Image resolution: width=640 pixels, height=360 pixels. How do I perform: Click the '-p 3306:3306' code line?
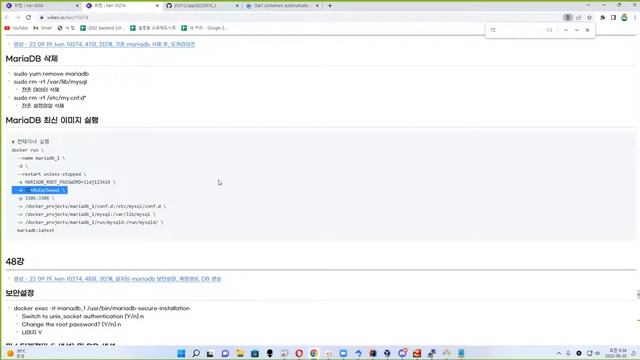click(36, 198)
